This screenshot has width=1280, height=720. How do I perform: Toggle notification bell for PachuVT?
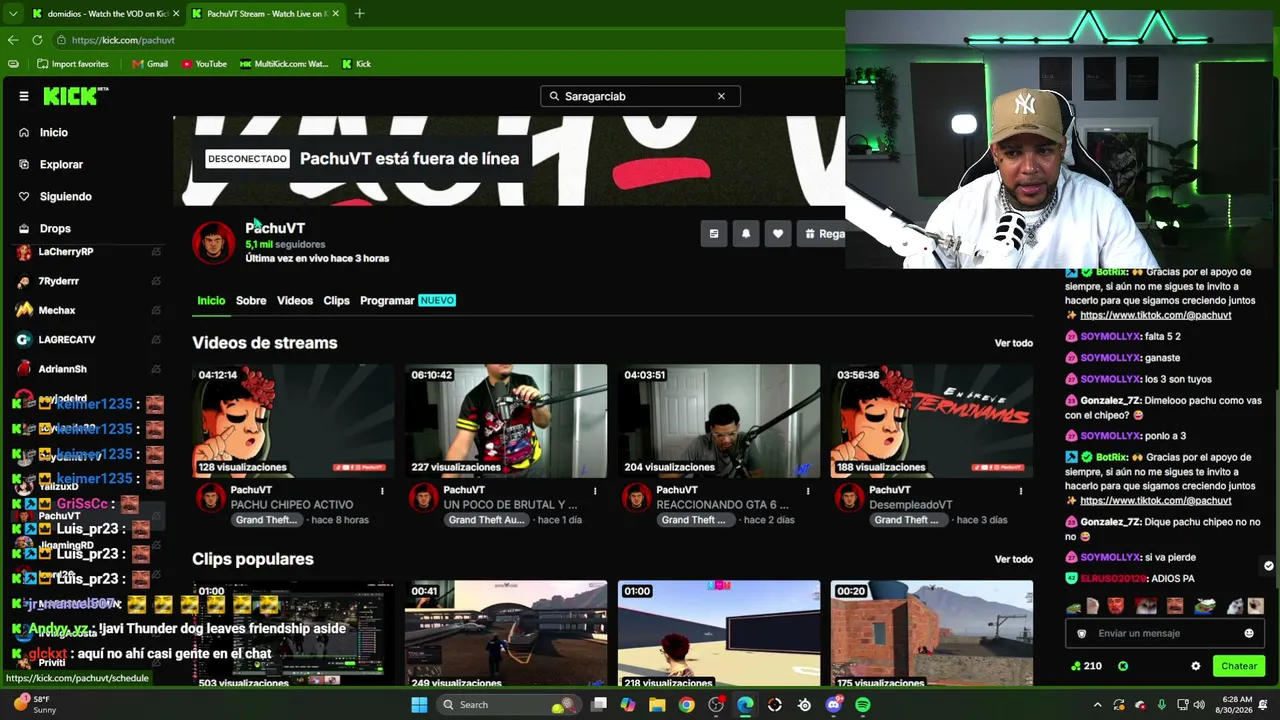click(746, 234)
